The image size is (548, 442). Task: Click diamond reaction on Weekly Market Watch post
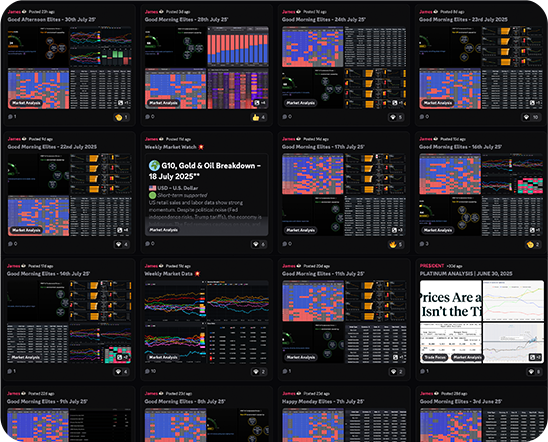(259, 245)
